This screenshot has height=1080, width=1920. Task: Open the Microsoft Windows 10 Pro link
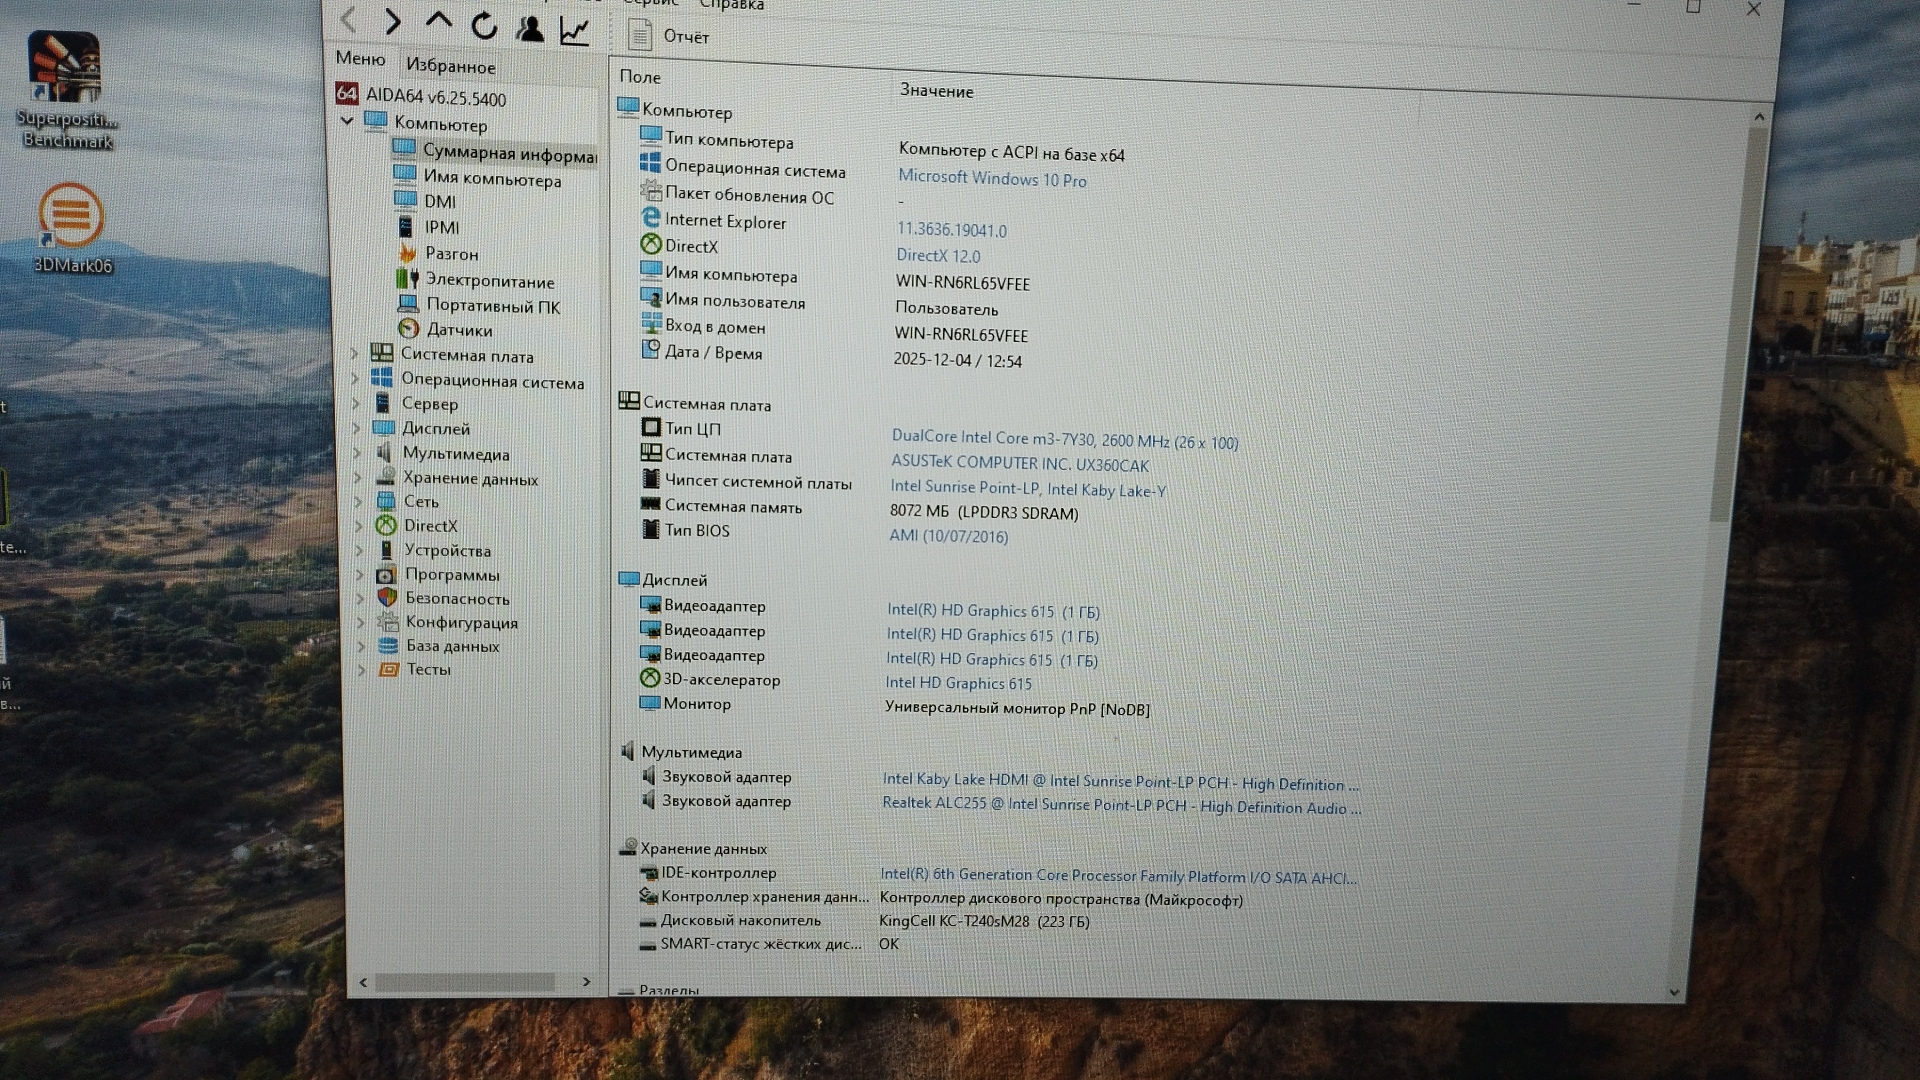coord(991,179)
